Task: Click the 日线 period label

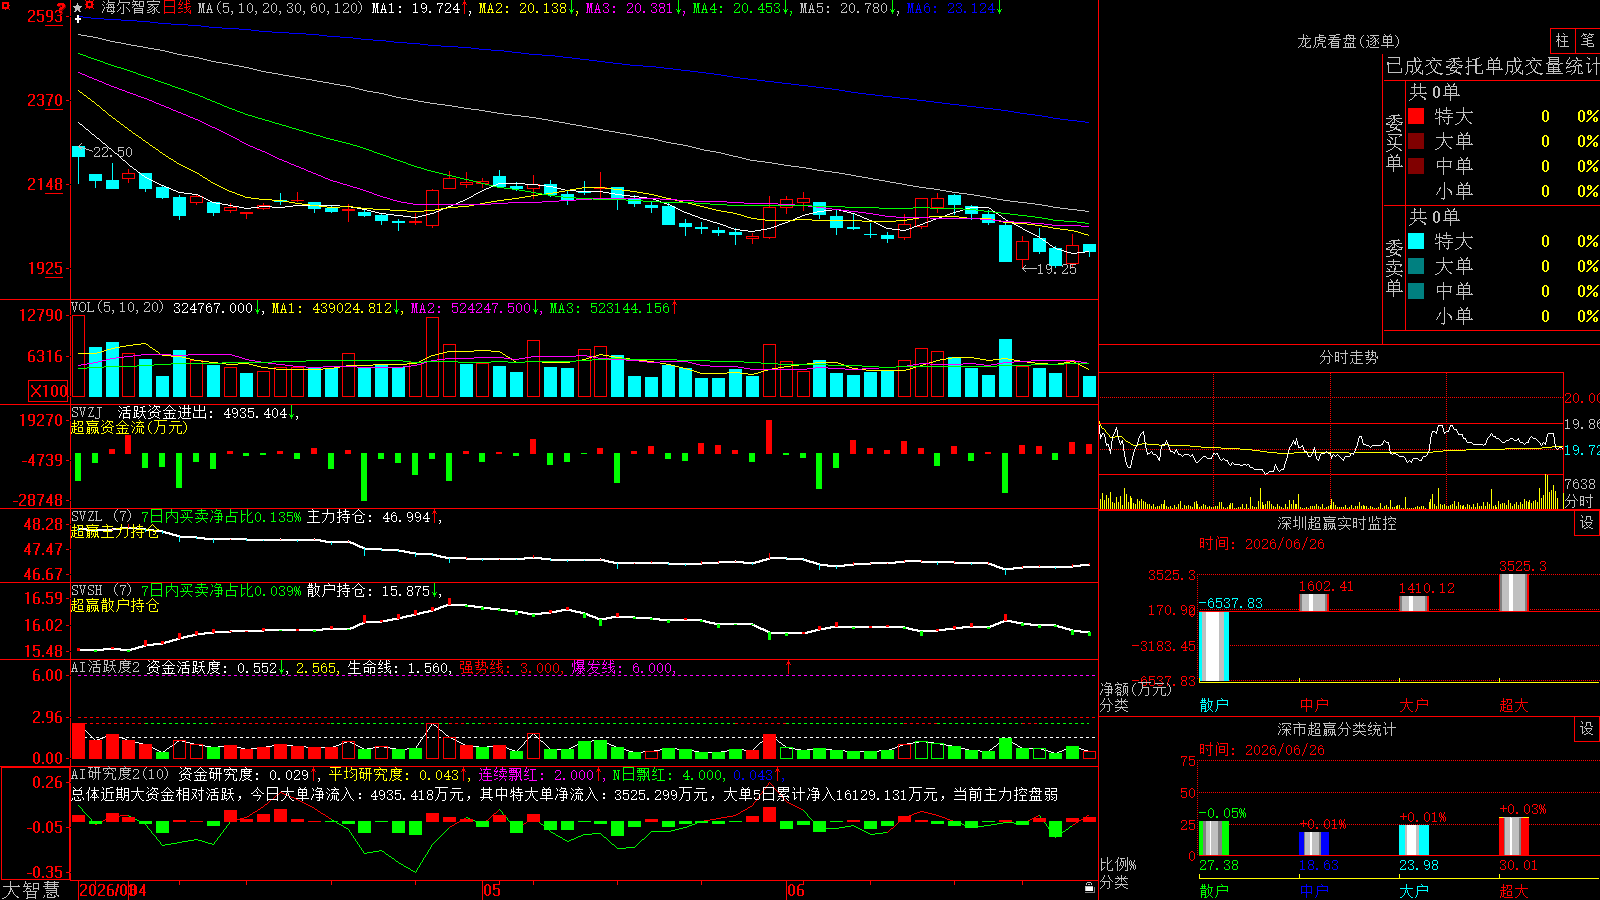Action: (x=177, y=8)
